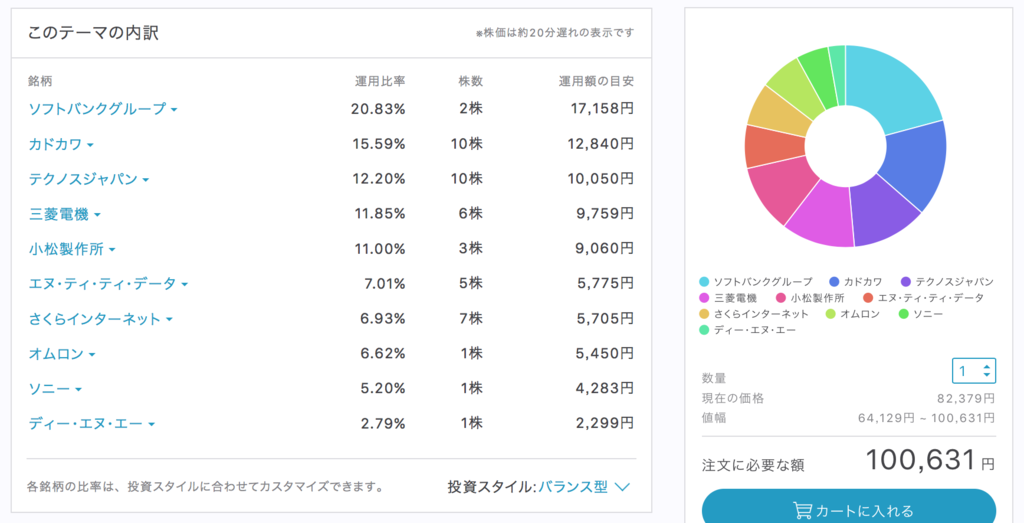
Task: Expand 三菱電機 stock details
Action: coord(65,214)
